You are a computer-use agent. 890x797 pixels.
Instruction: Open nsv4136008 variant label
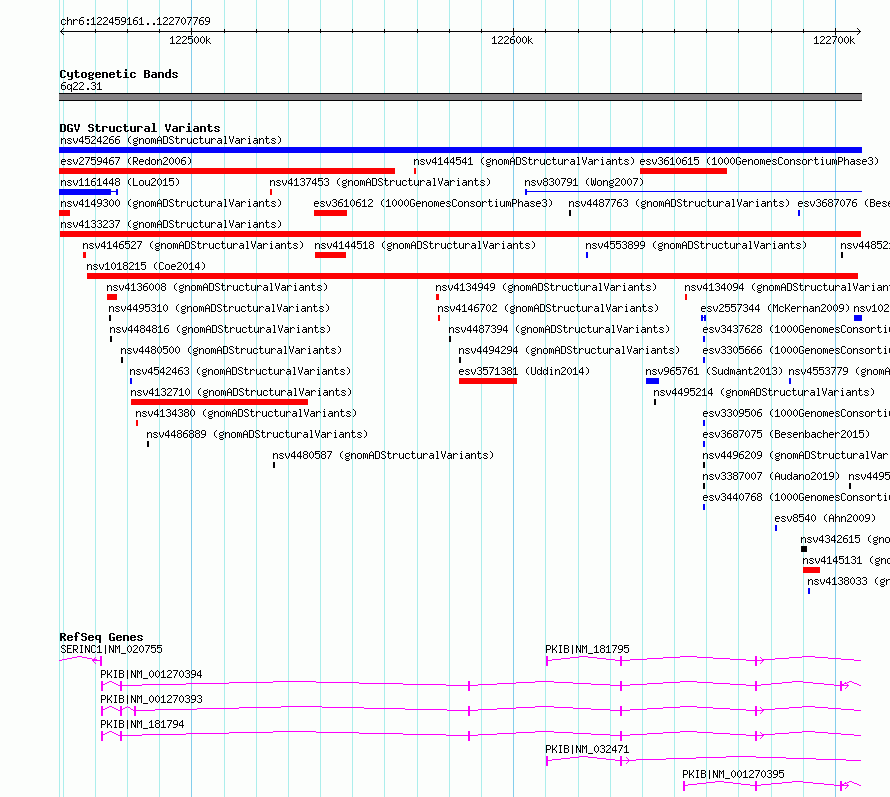[x=217, y=287]
